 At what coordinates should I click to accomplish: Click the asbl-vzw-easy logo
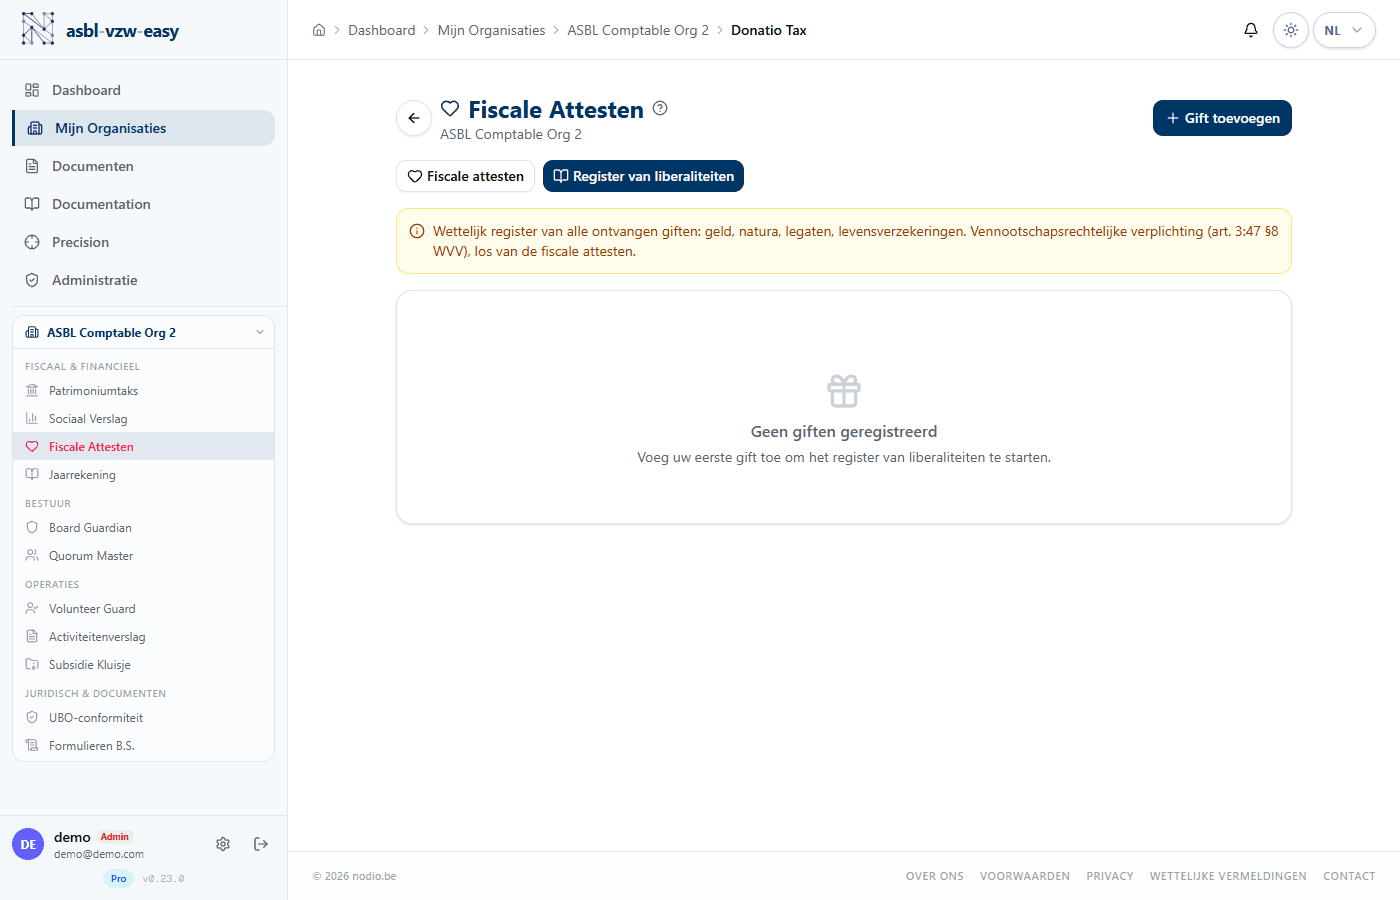(100, 30)
